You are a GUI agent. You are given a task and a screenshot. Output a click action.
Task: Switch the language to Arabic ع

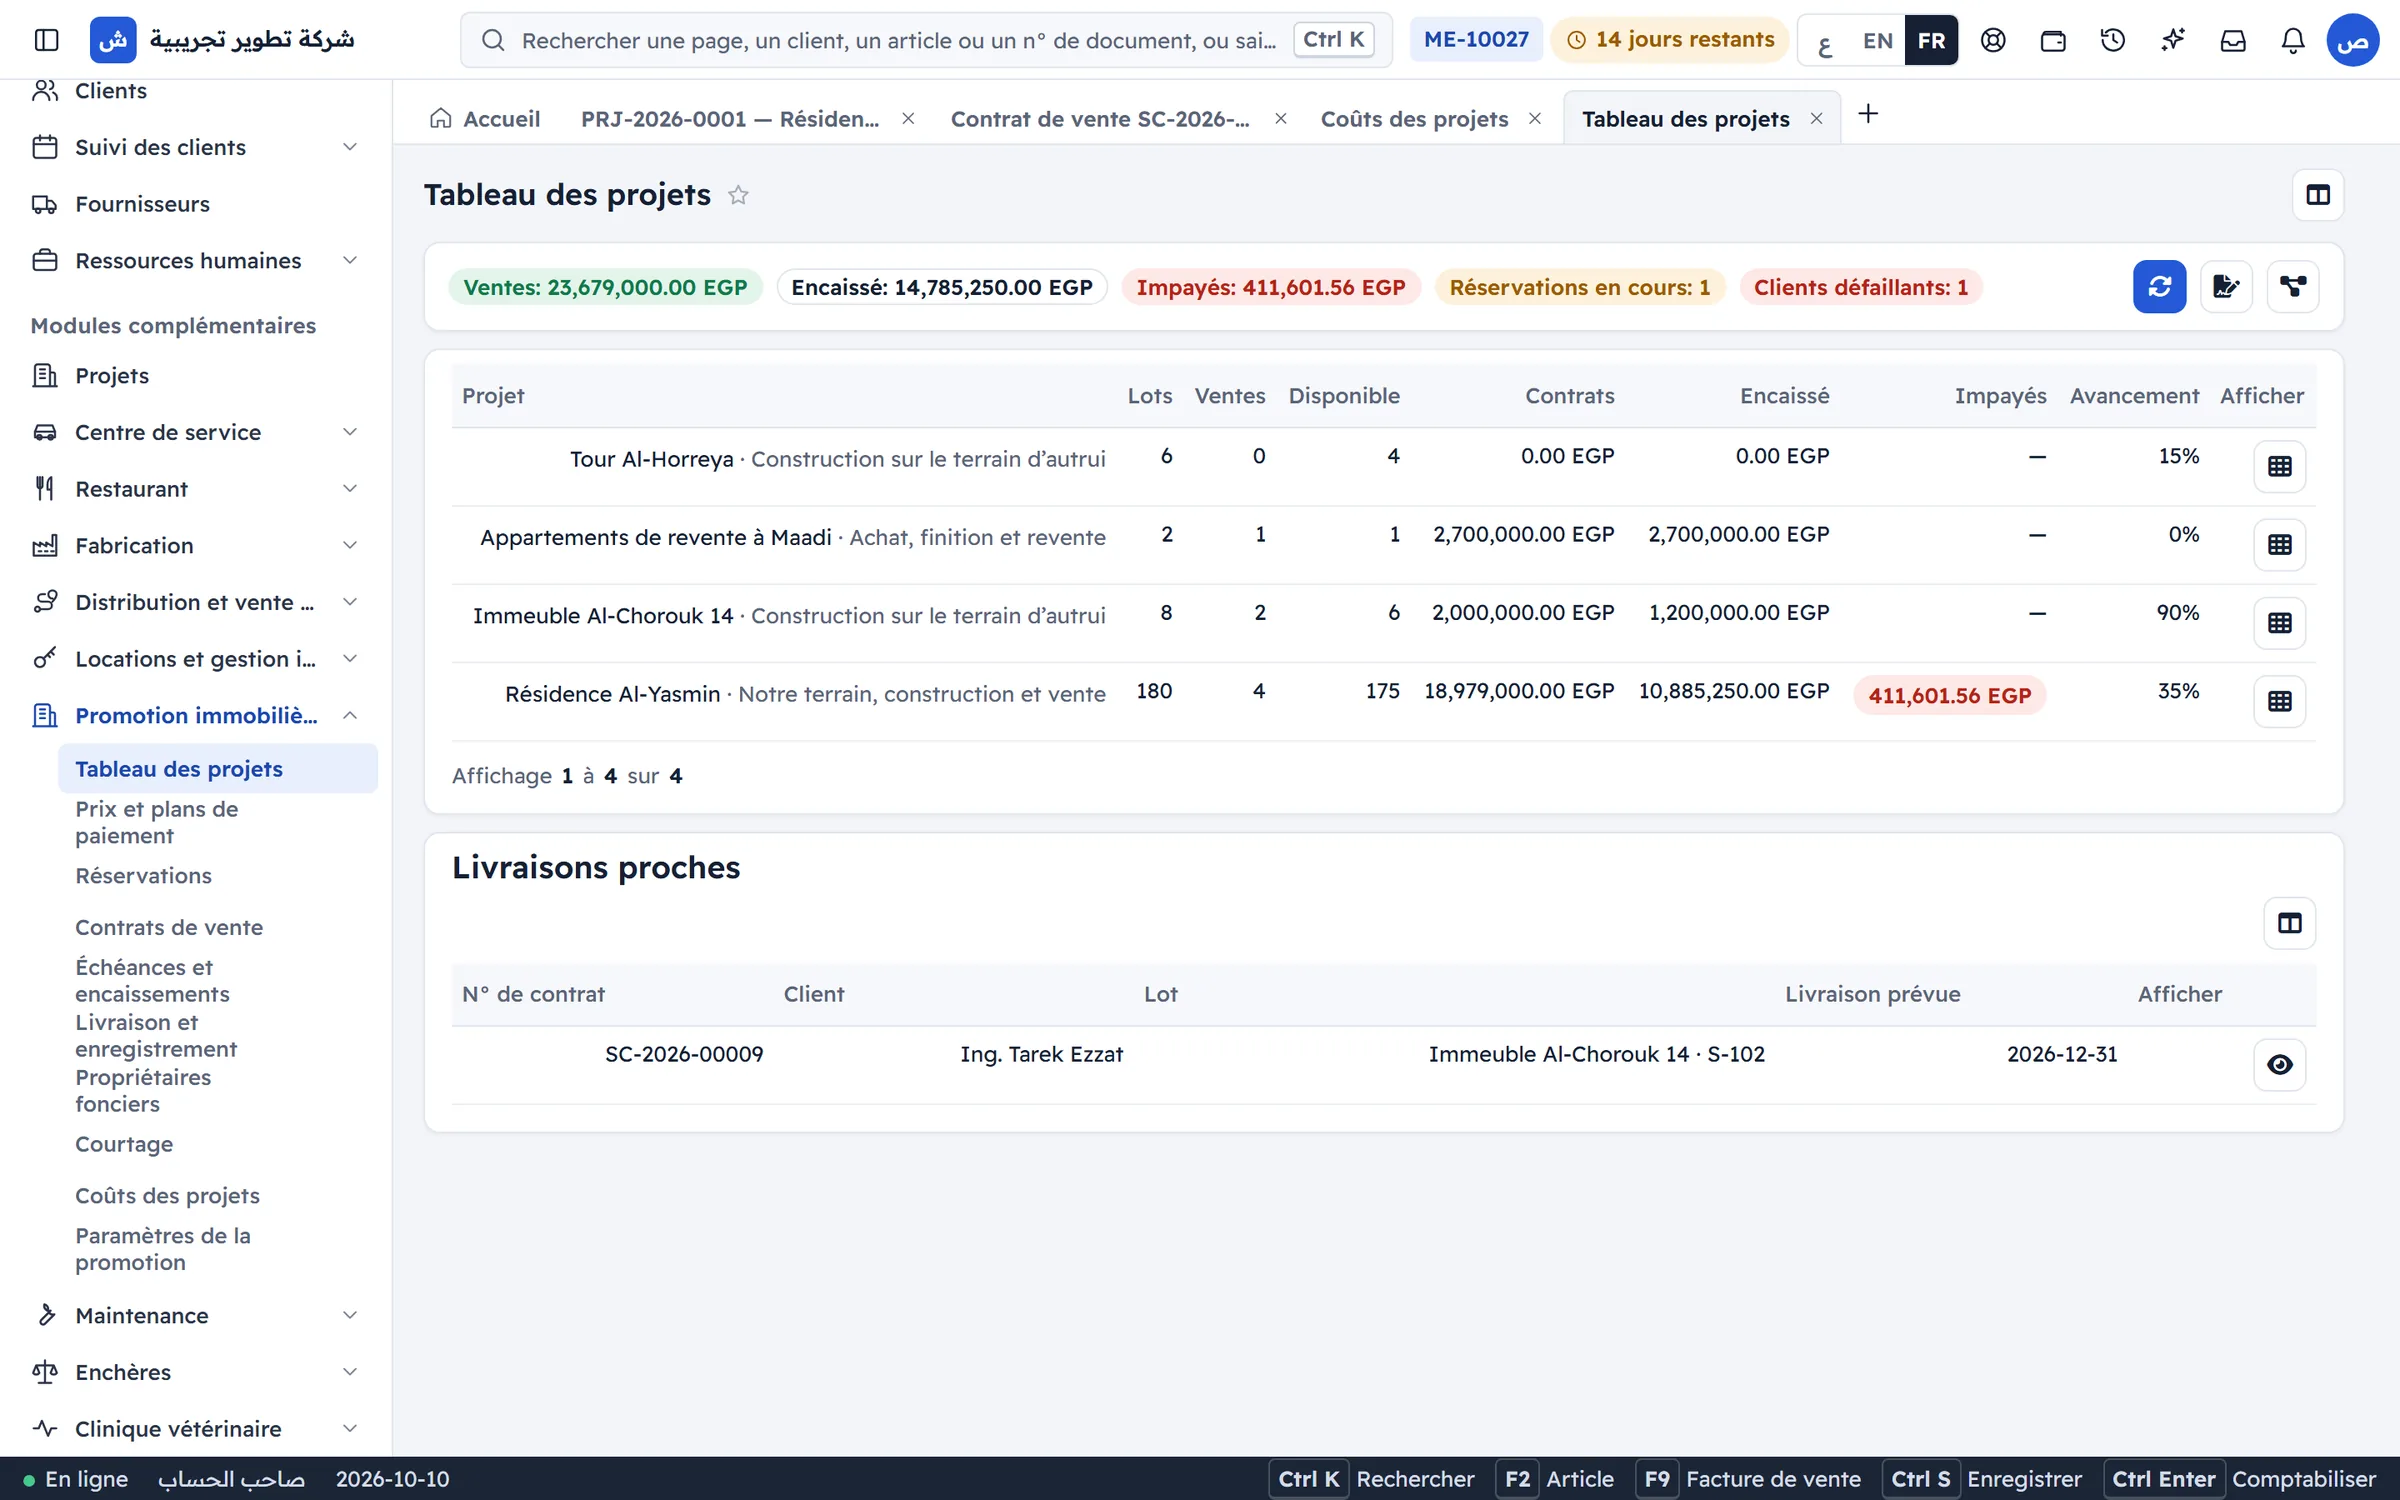[1825, 40]
